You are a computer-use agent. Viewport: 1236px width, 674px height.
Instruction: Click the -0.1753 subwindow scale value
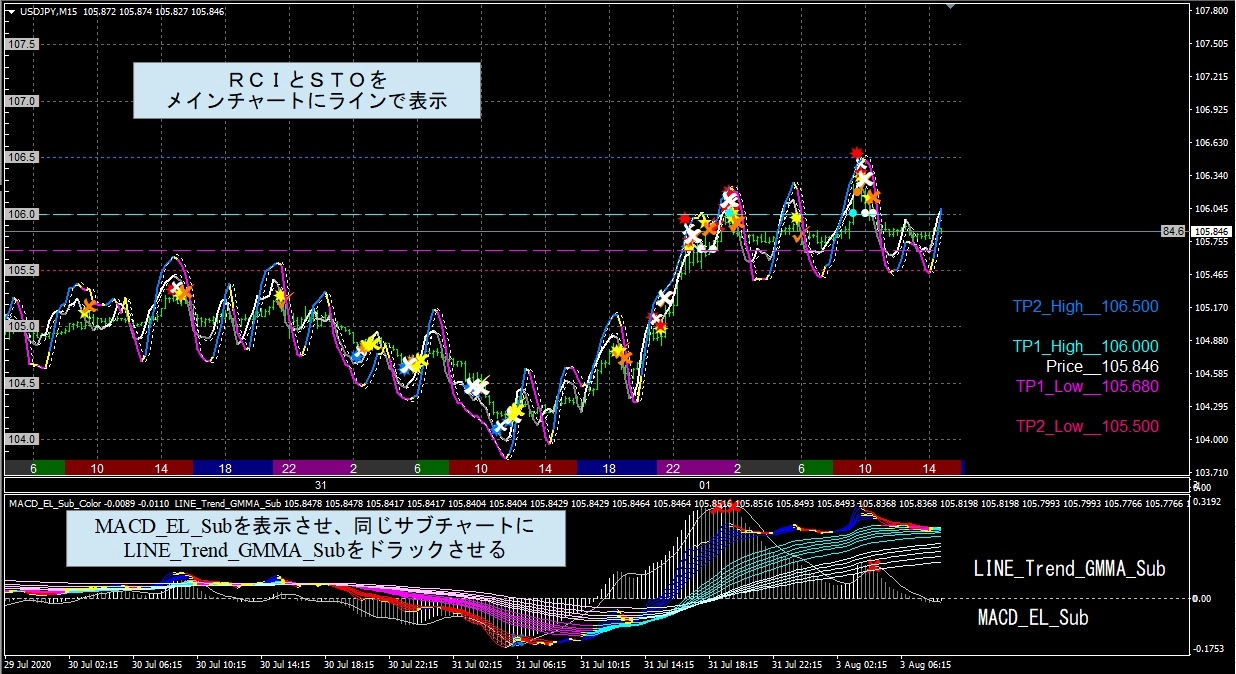point(1211,648)
